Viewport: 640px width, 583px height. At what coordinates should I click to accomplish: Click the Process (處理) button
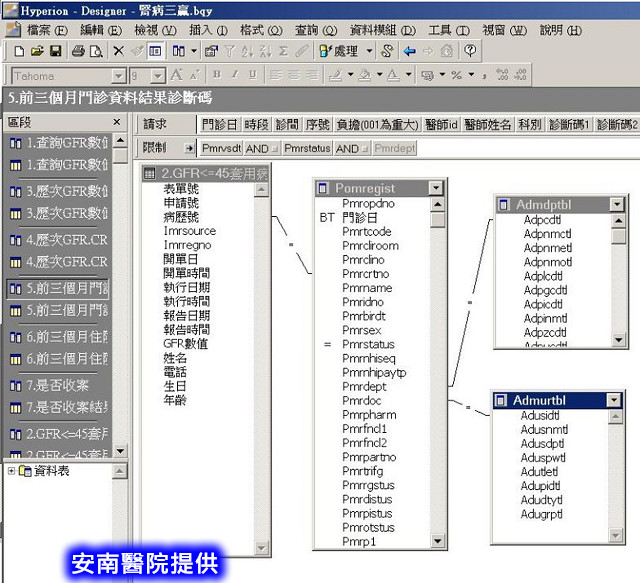[x=340, y=51]
